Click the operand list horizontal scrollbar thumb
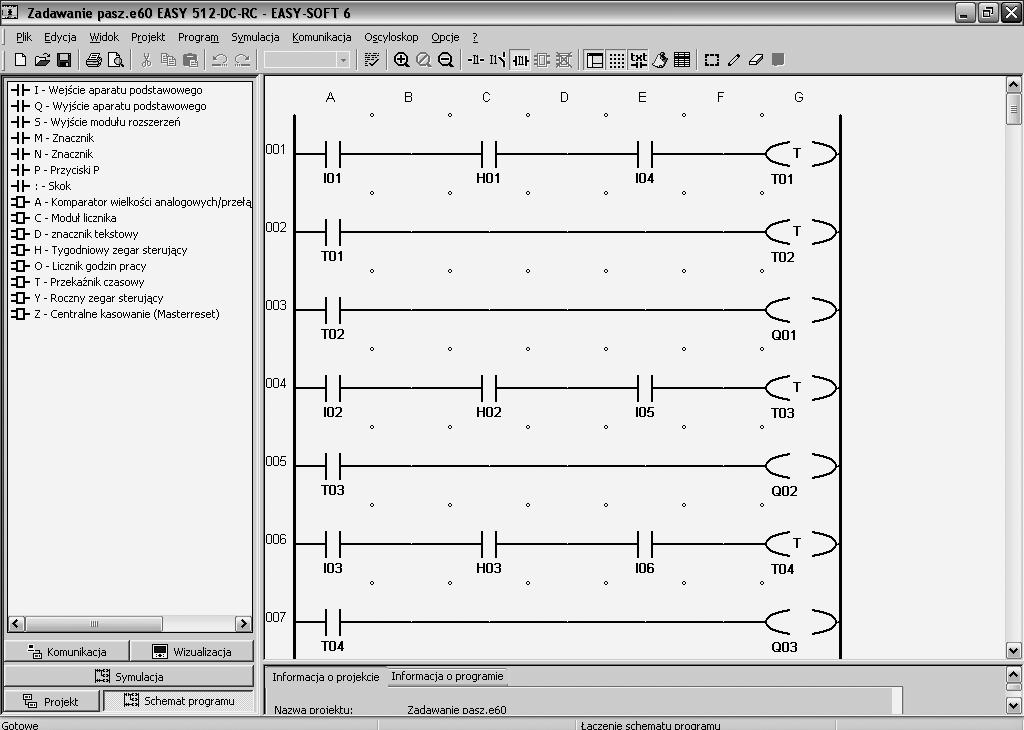The width and height of the screenshot is (1024, 730). pyautogui.click(x=94, y=624)
